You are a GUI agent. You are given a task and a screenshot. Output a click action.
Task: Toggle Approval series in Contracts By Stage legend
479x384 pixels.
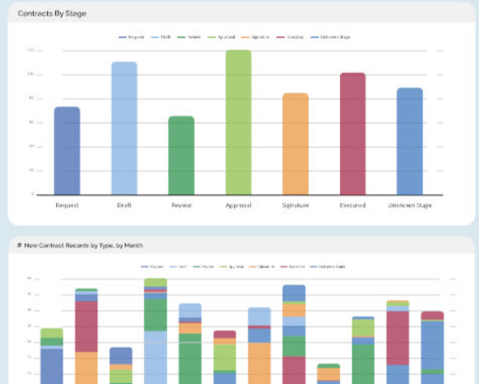pos(221,37)
